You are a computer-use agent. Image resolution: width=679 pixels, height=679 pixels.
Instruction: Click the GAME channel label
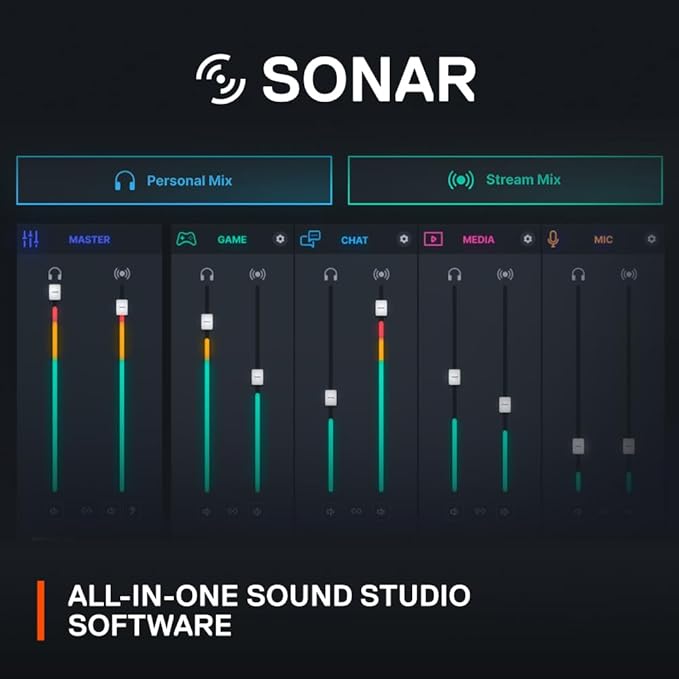coord(232,239)
